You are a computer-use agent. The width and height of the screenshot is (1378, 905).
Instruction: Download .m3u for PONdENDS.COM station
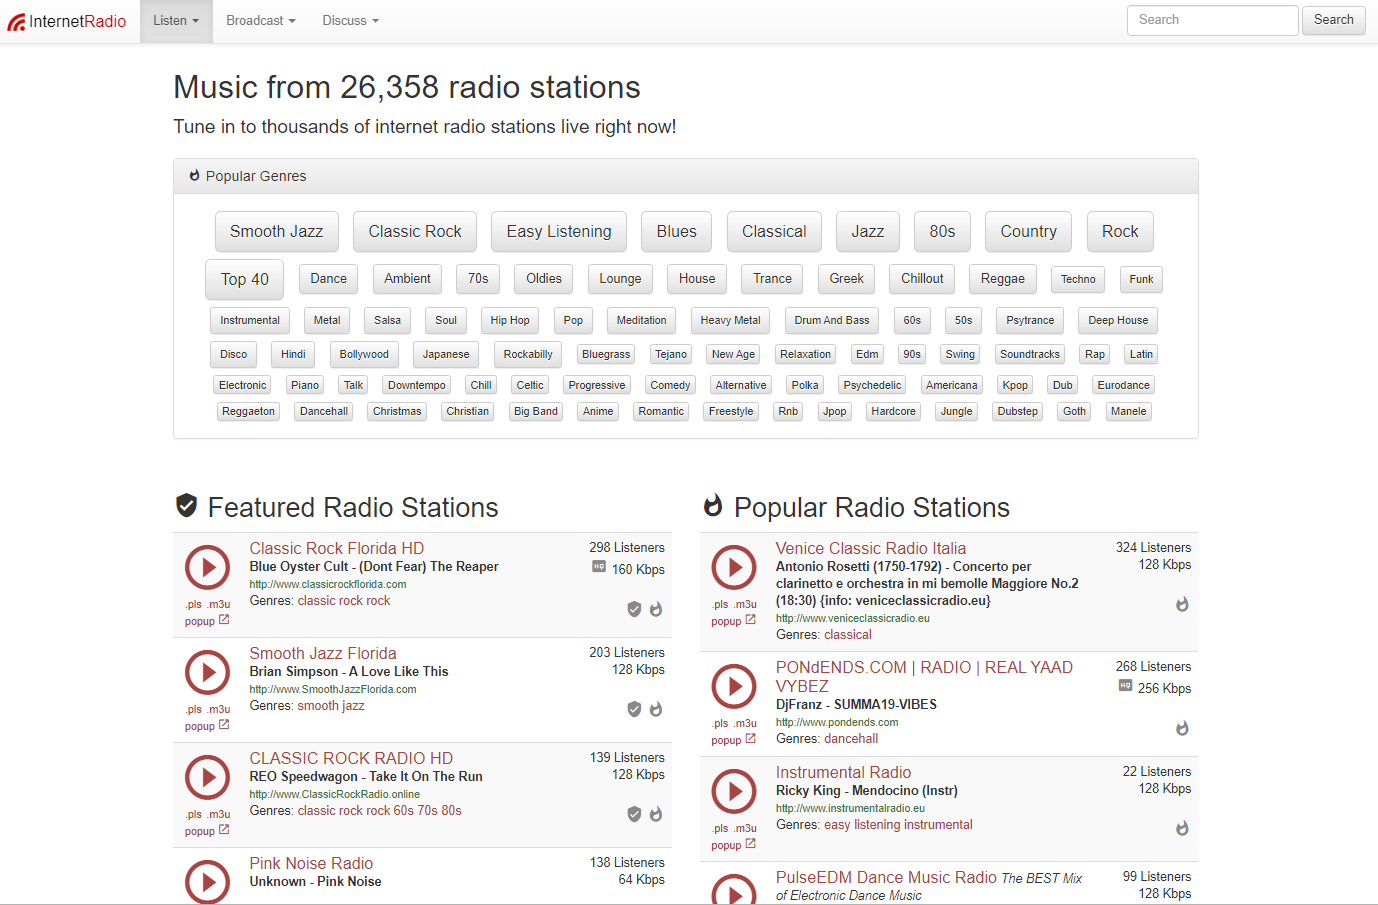[746, 723]
